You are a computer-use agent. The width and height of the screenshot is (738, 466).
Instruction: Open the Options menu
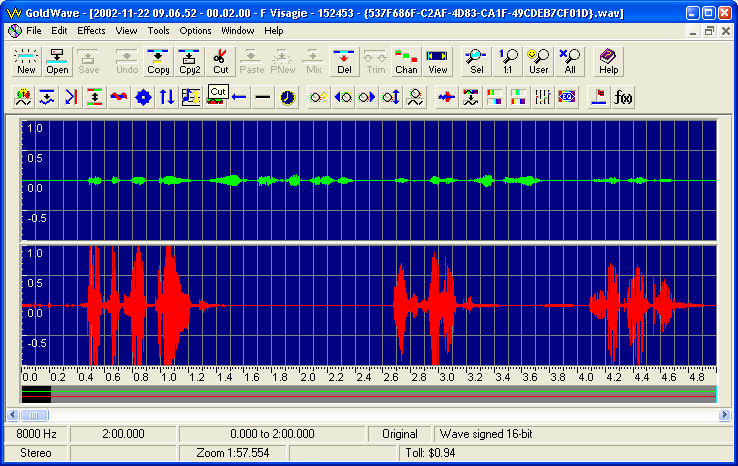coord(195,31)
